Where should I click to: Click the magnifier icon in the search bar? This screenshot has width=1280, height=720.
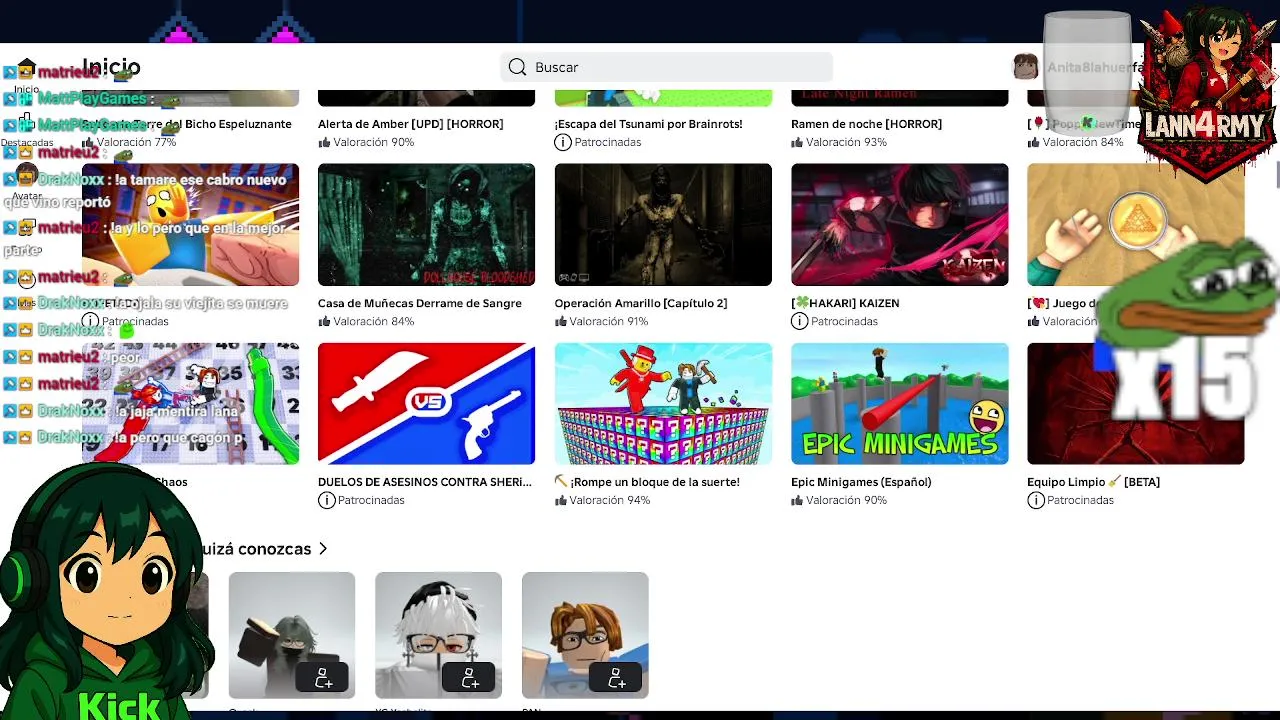517,67
